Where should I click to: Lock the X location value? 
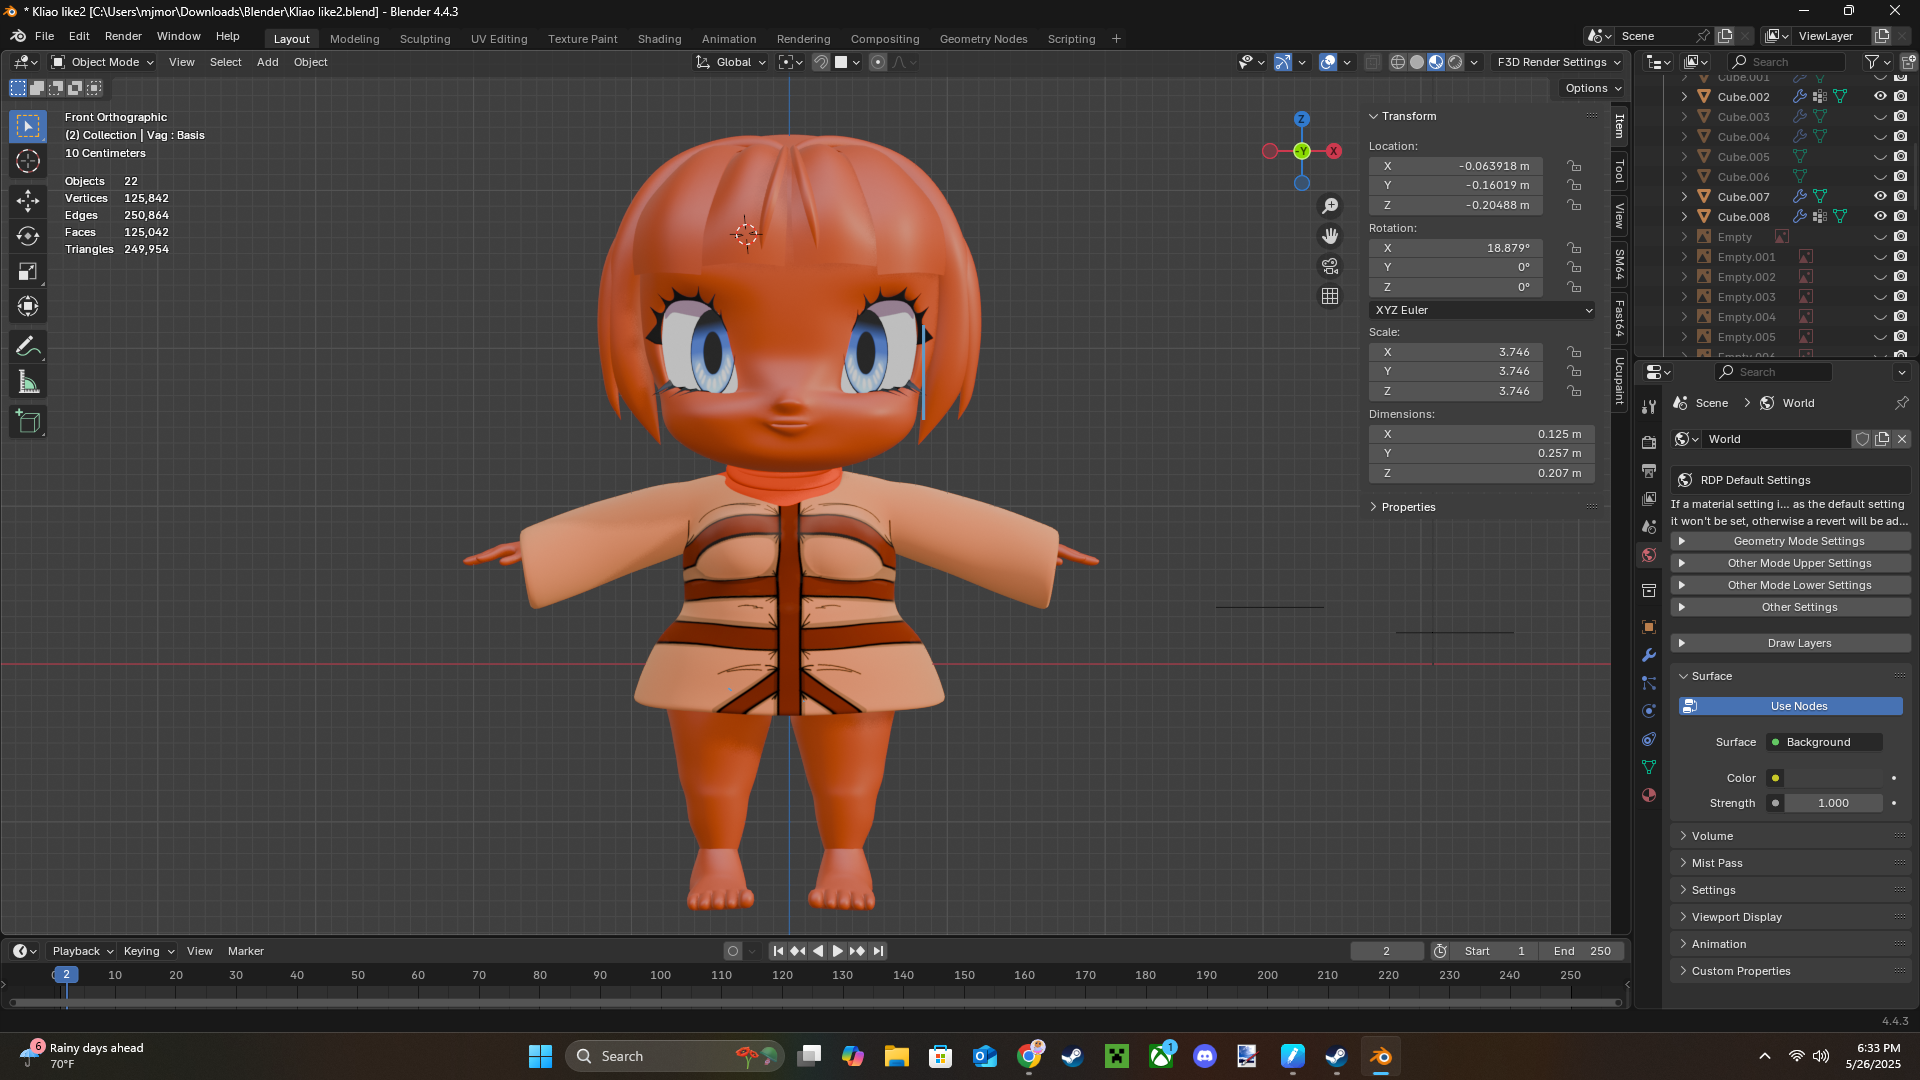pos(1574,166)
